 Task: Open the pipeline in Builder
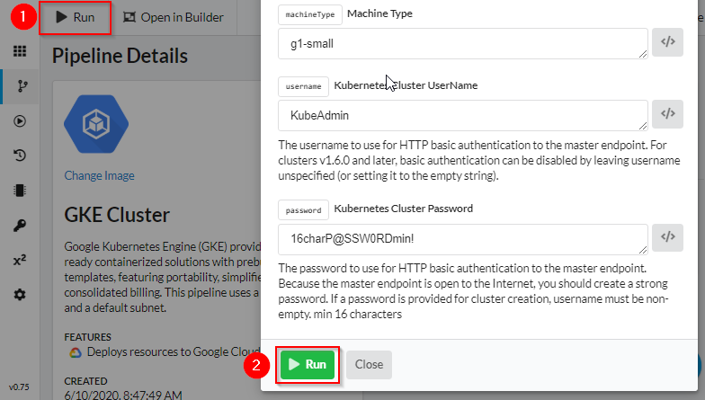173,18
